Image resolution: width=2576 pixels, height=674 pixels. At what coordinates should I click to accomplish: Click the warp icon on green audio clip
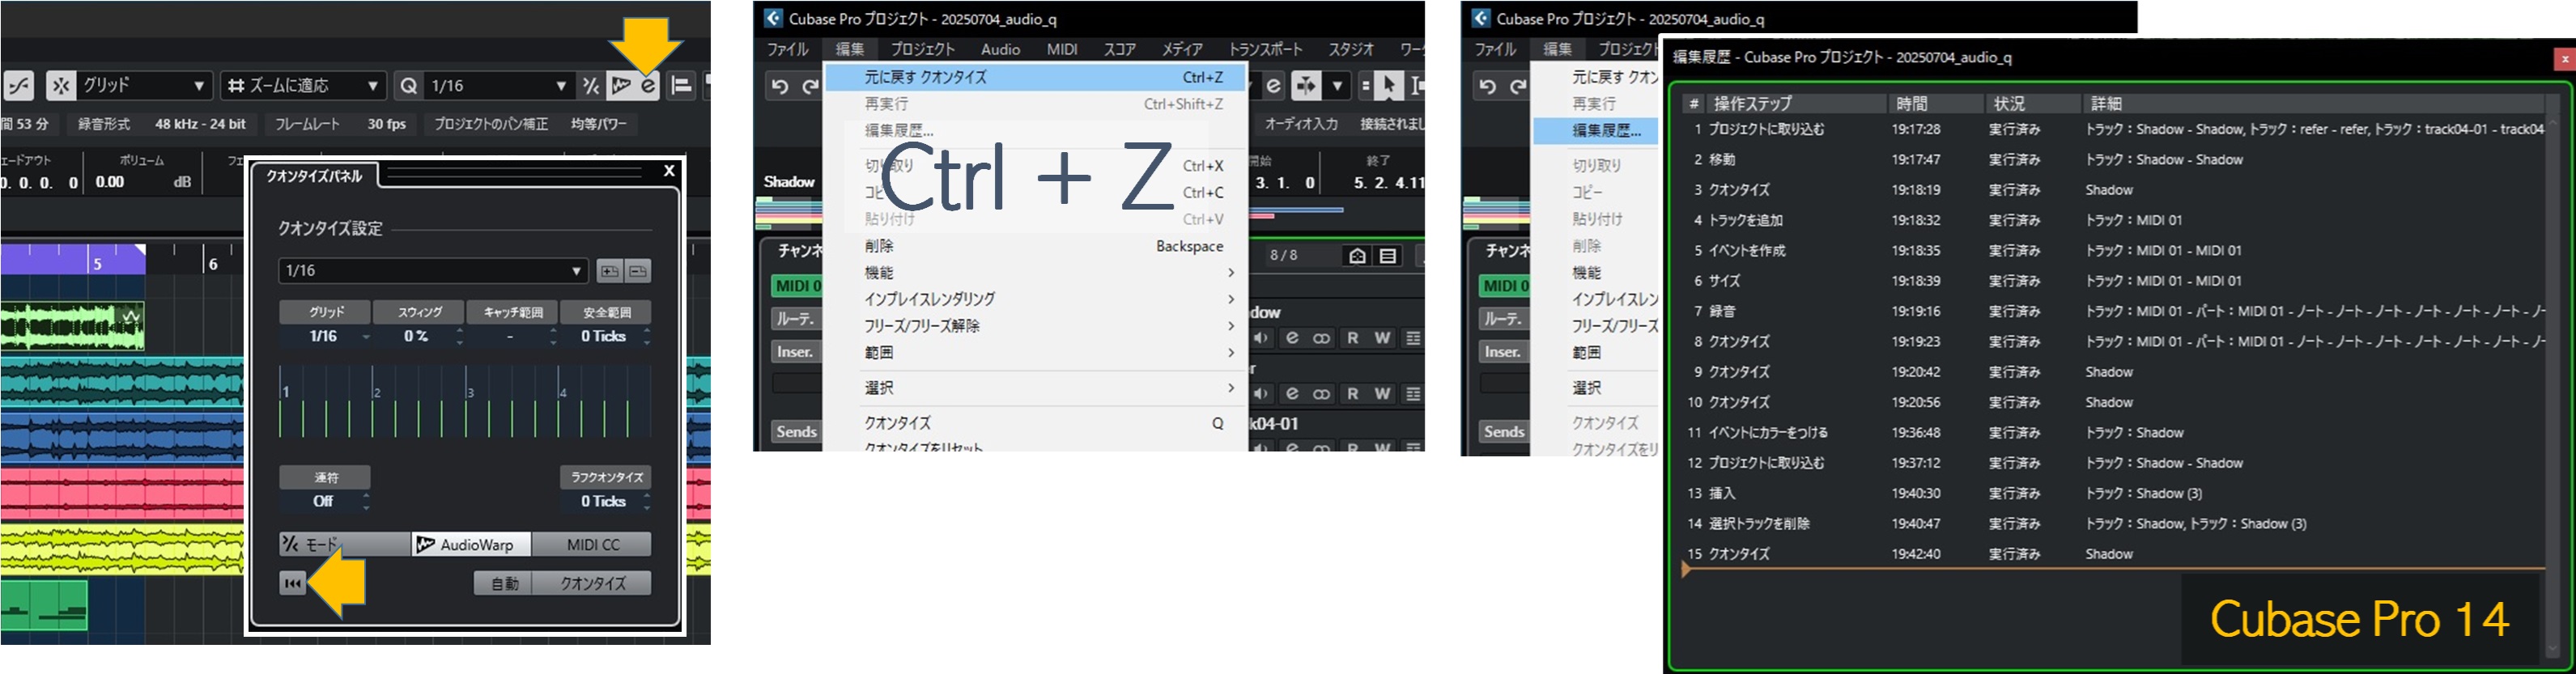[131, 317]
